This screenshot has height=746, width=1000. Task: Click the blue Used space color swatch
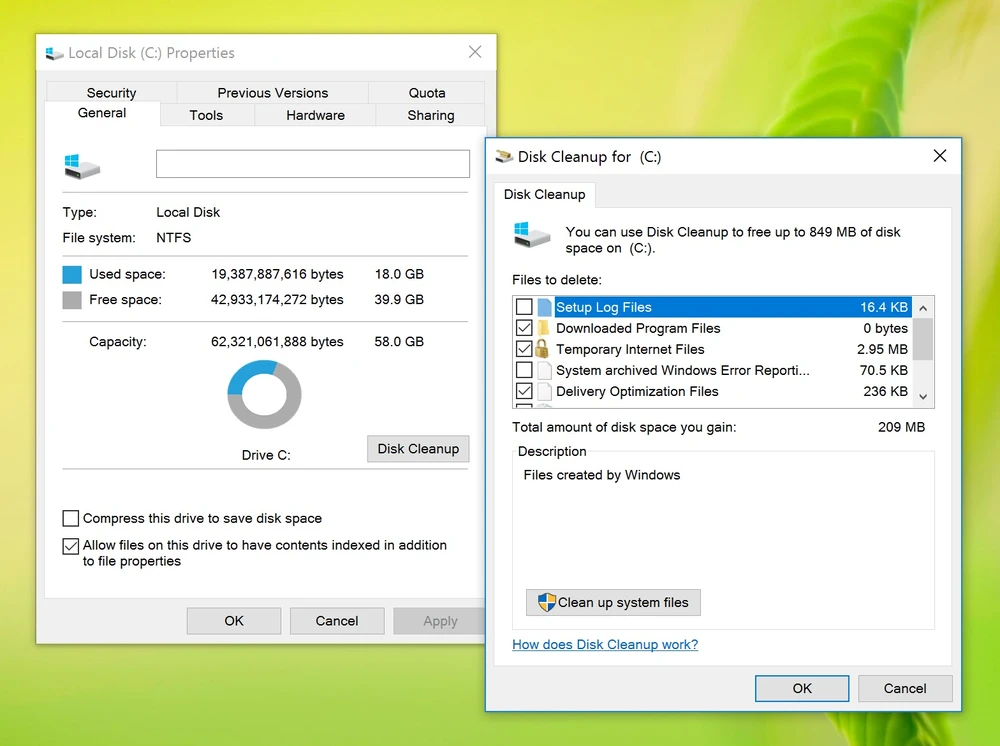72,274
